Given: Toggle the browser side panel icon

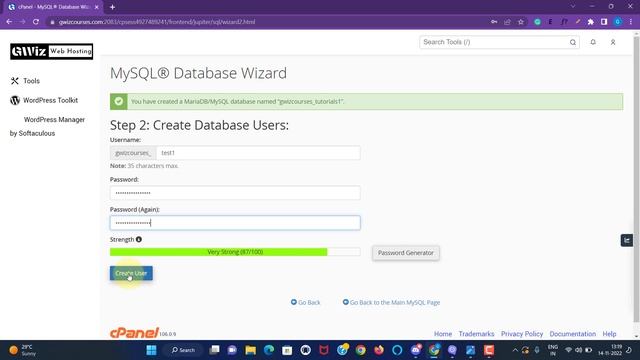Looking at the screenshot, I should coord(604,22).
